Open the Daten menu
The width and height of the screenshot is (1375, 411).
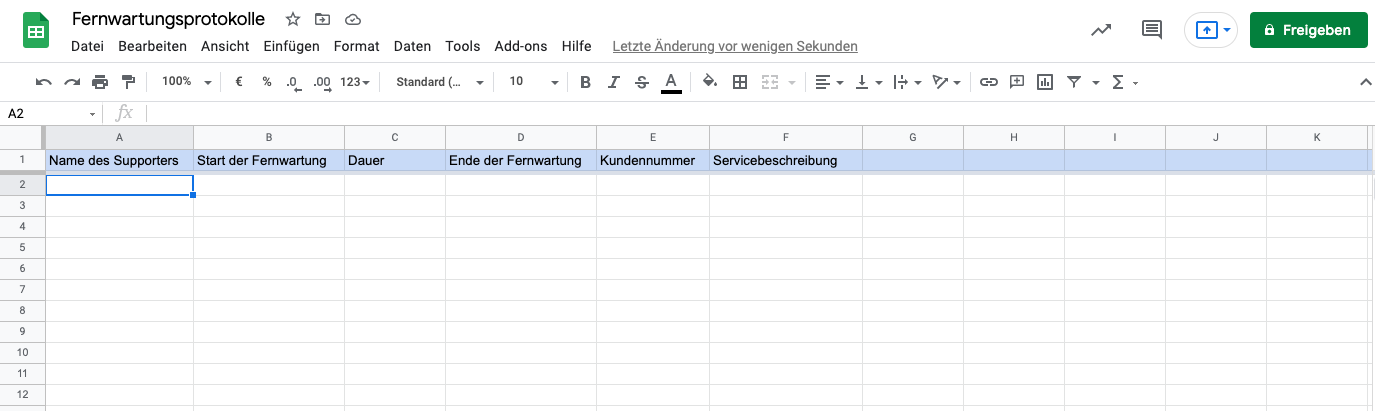[x=412, y=46]
